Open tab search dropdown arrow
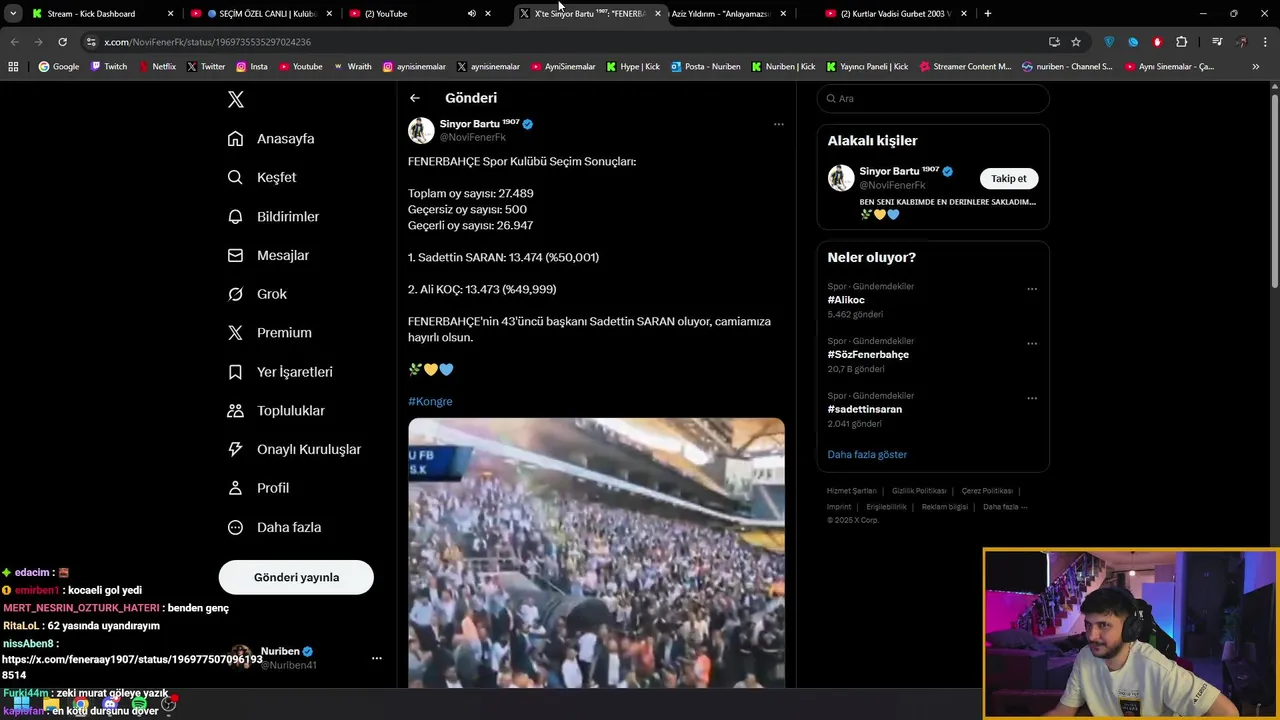 pos(13,14)
